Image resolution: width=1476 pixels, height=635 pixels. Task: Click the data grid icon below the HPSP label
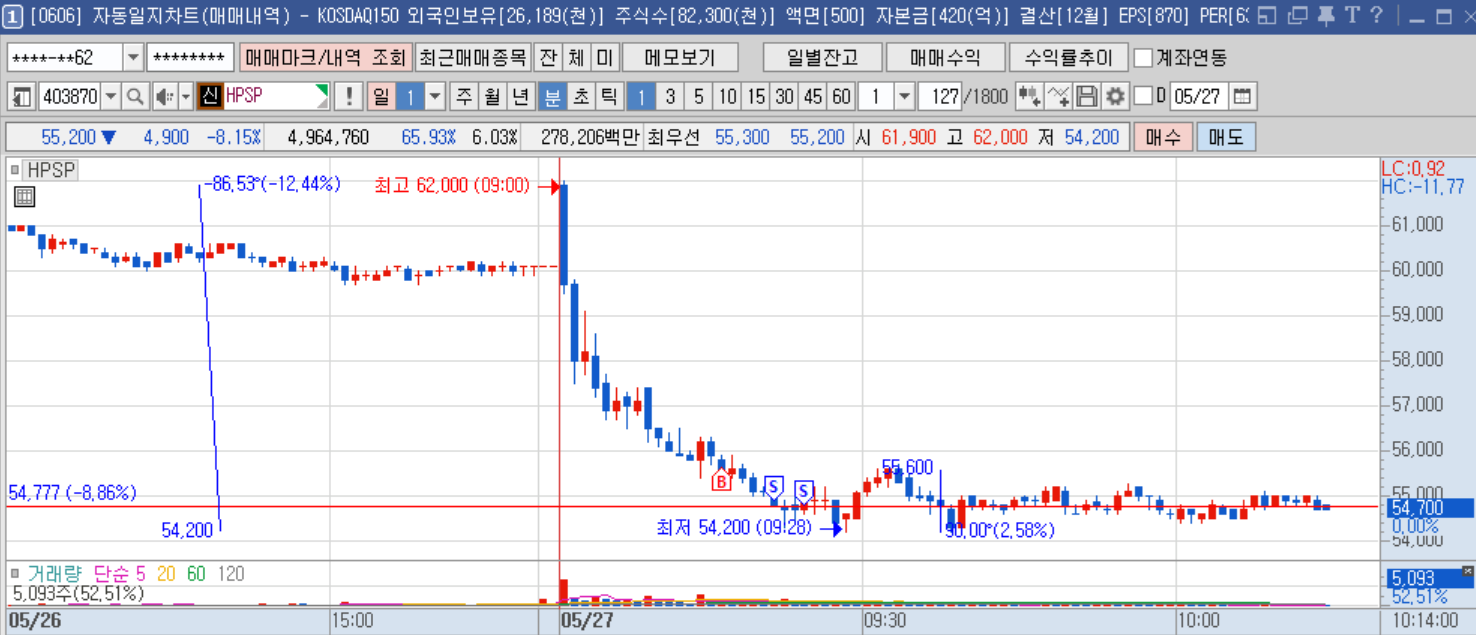click(24, 196)
